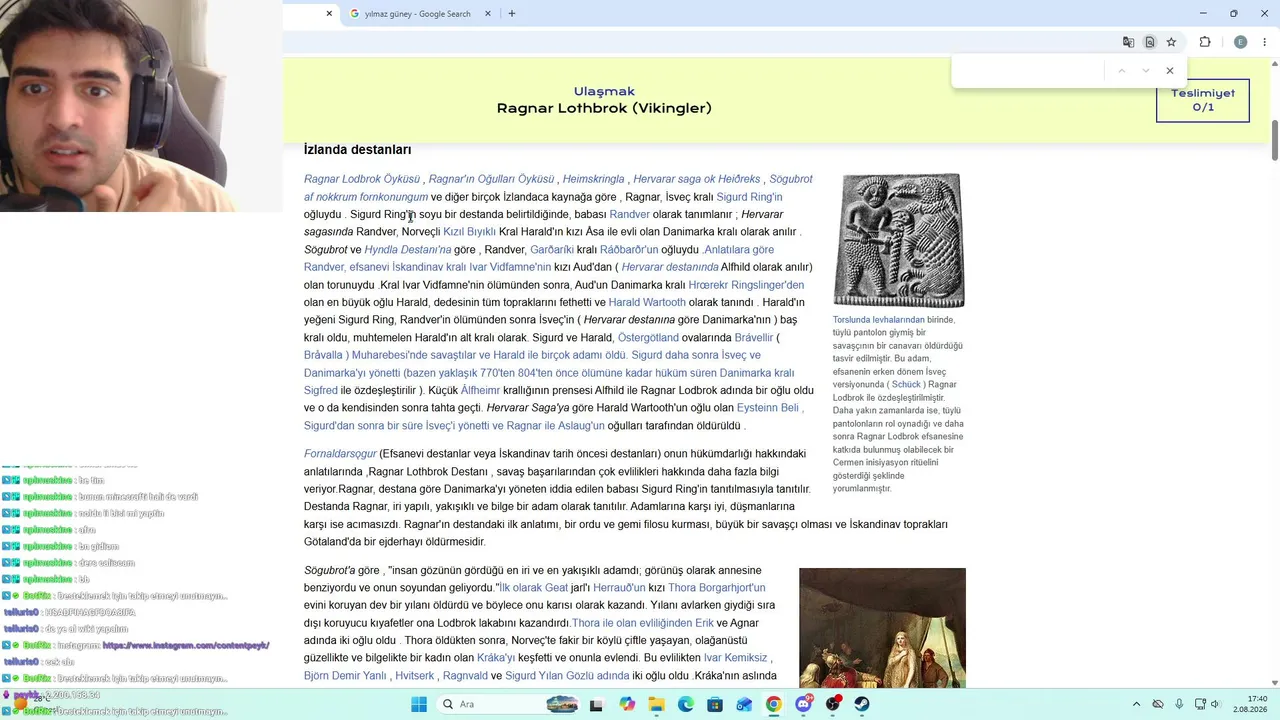The width and height of the screenshot is (1280, 720).
Task: Click the Eysteinn Beli link
Action: pos(768,408)
